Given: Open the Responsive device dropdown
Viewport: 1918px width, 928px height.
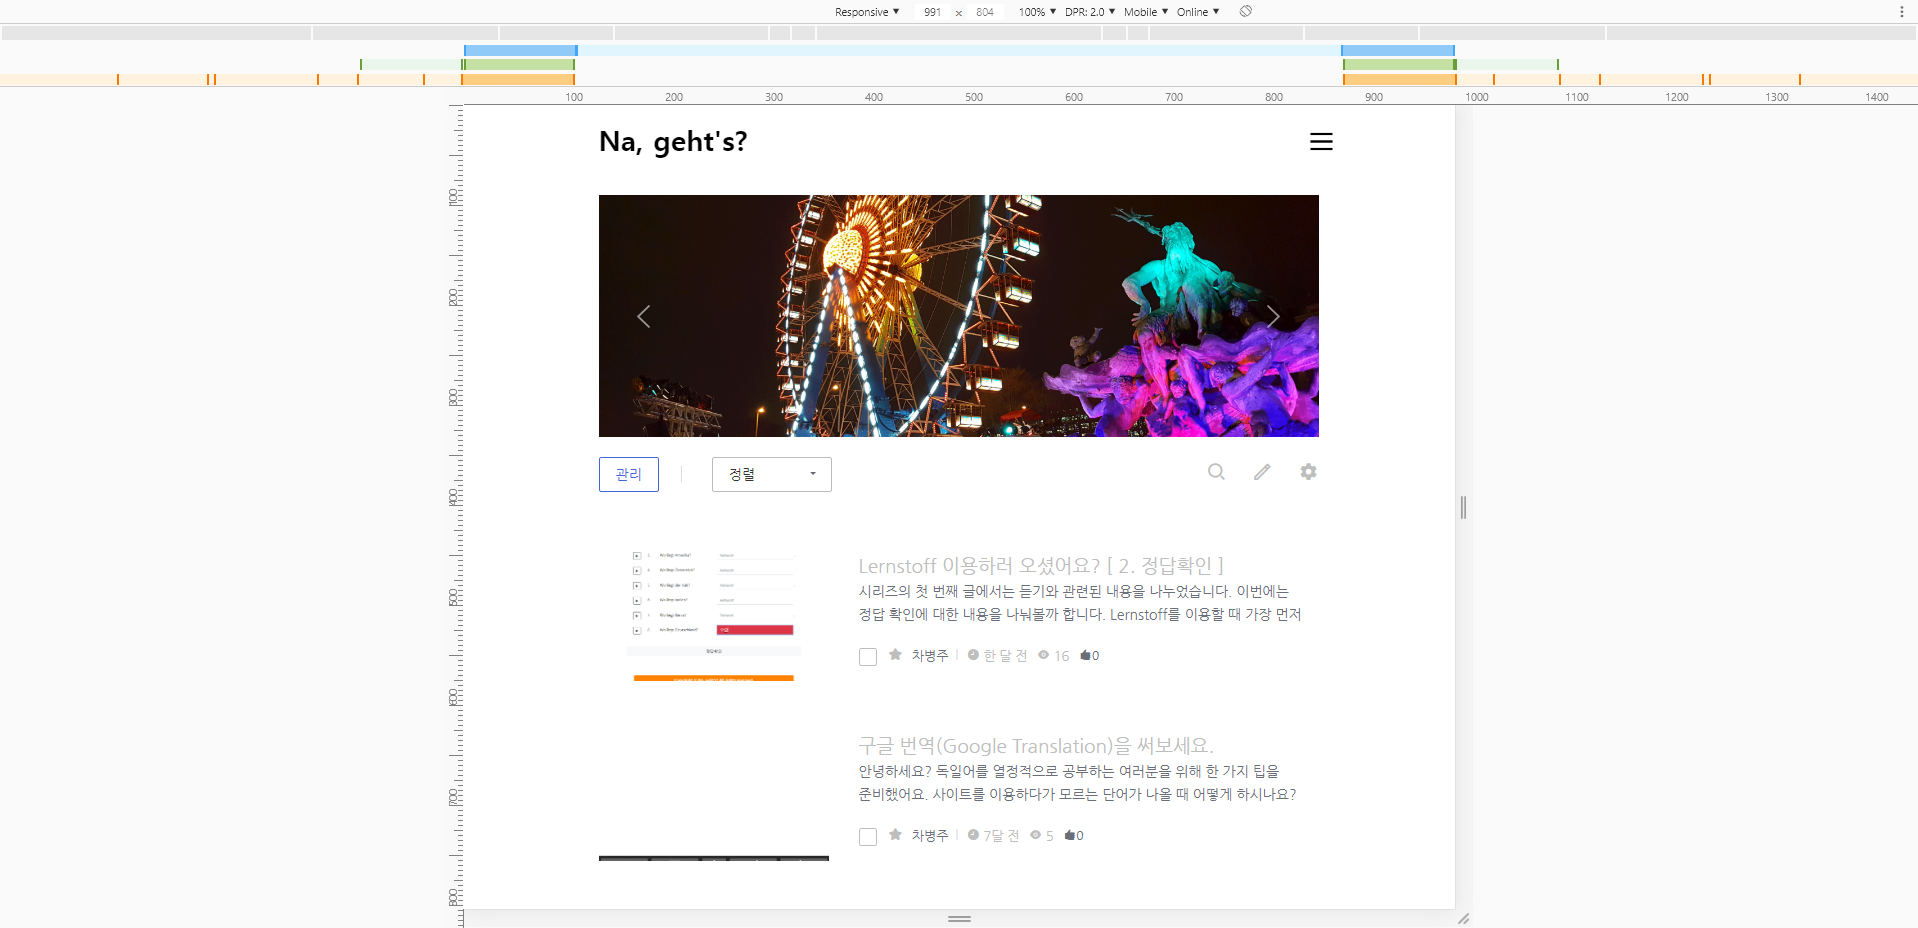Looking at the screenshot, I should pyautogui.click(x=867, y=12).
